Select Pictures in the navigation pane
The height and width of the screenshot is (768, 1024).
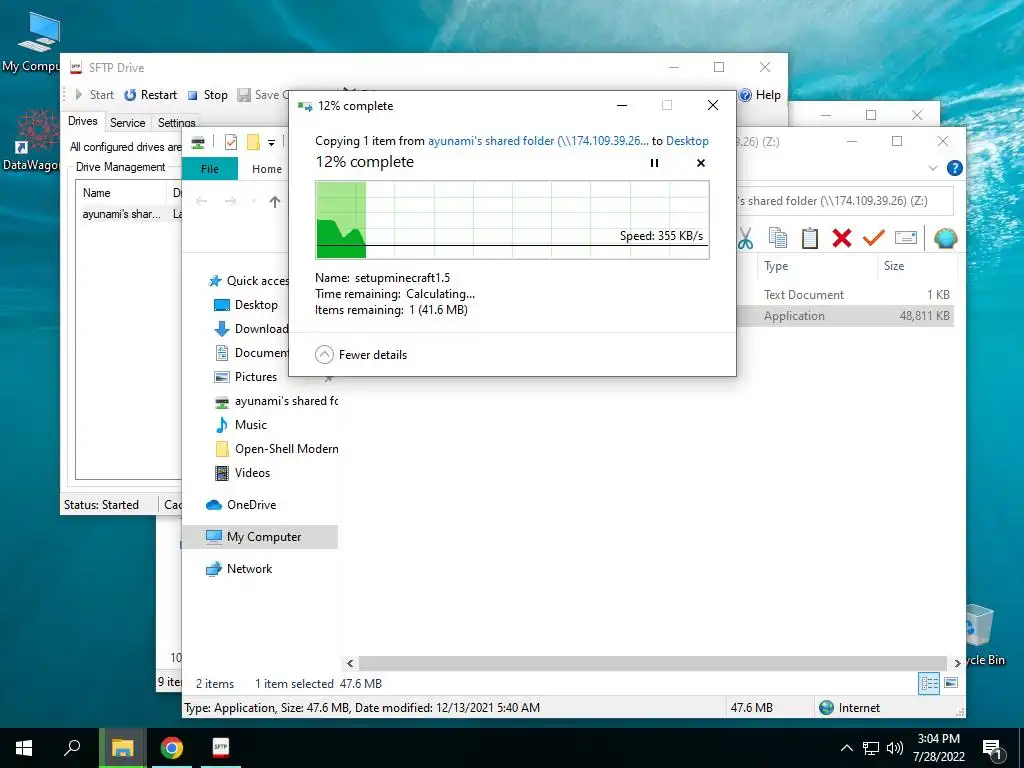pos(246,377)
